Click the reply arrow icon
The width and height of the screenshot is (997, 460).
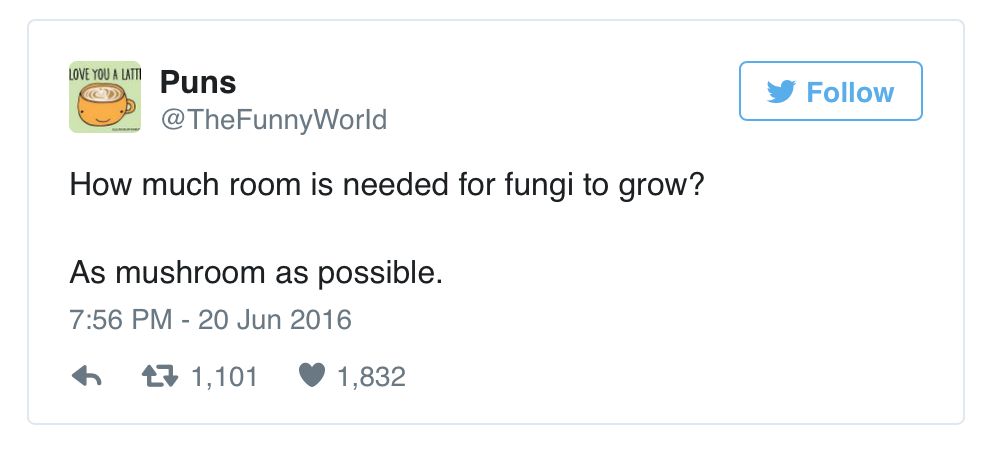point(88,377)
